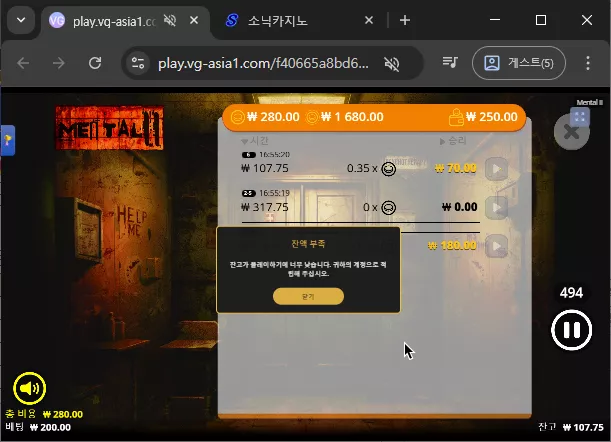Sort history by 시간 column
This screenshot has height=442, width=611.
coord(255,140)
